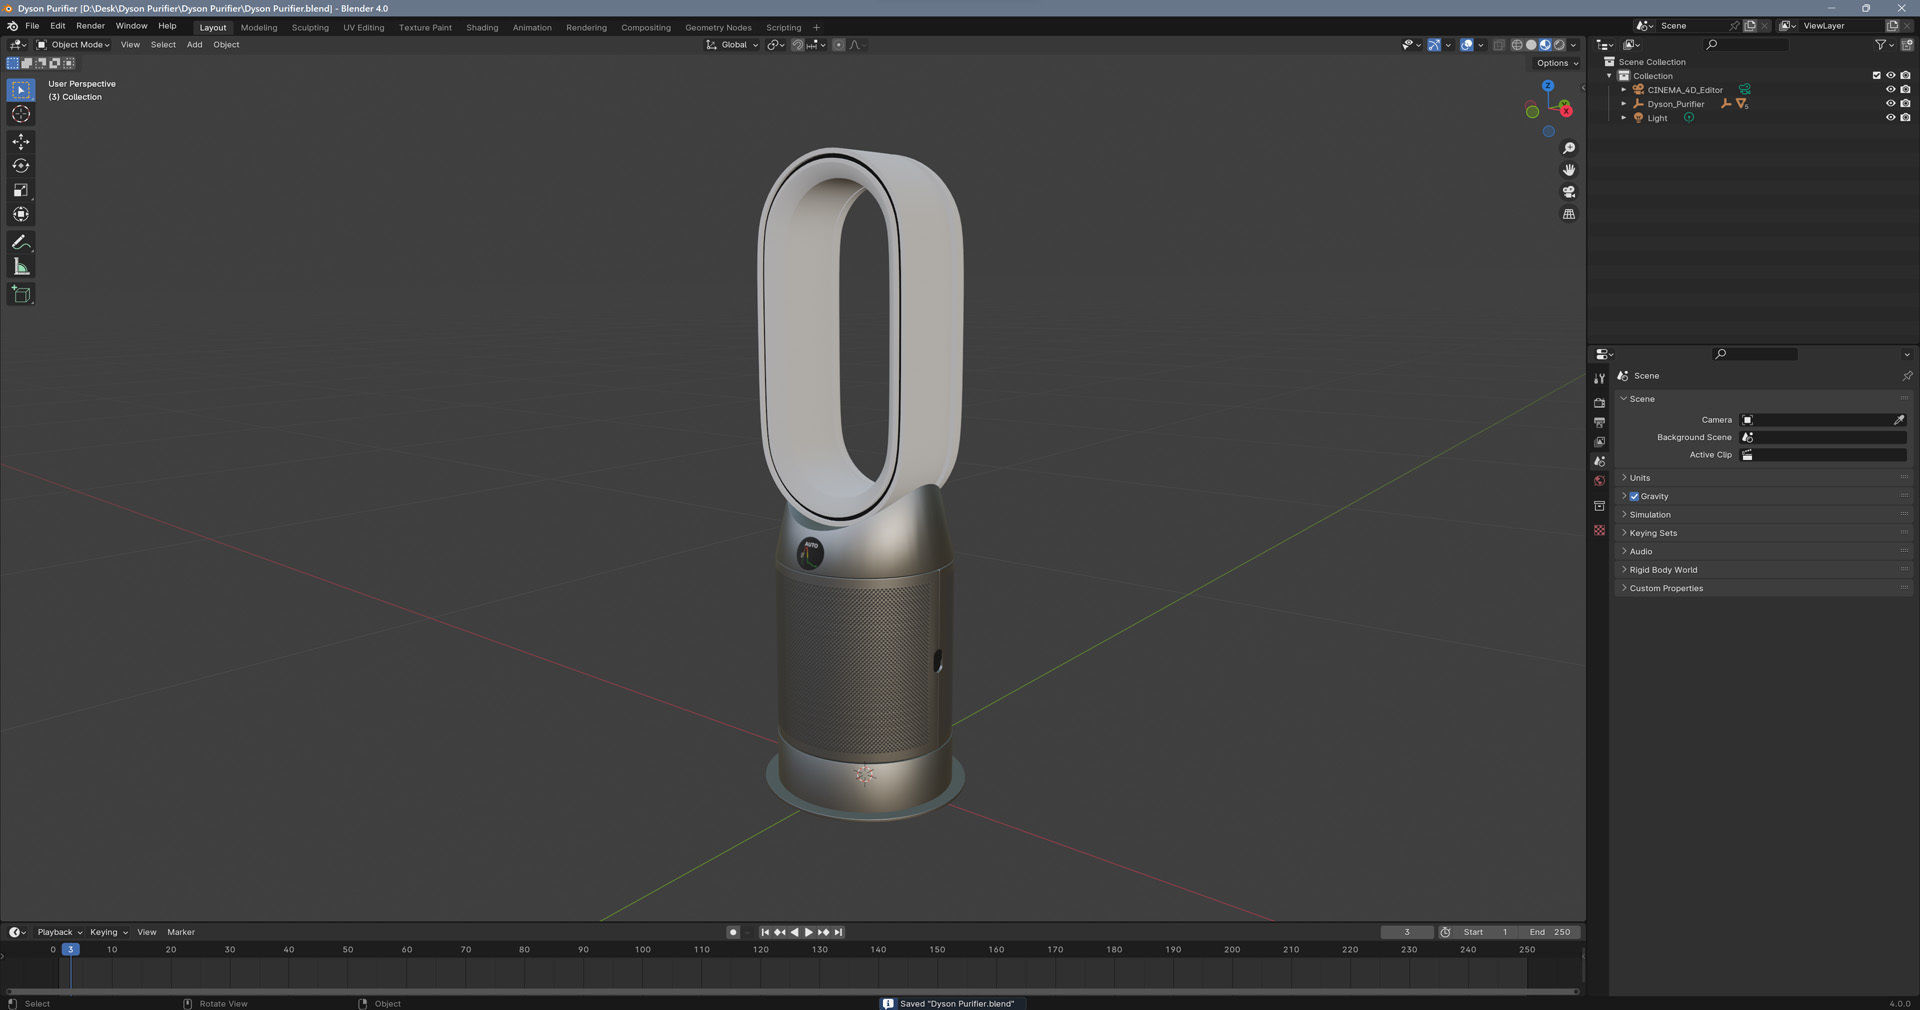Open viewport Options dropdown
This screenshot has height=1010, width=1920.
[1557, 63]
